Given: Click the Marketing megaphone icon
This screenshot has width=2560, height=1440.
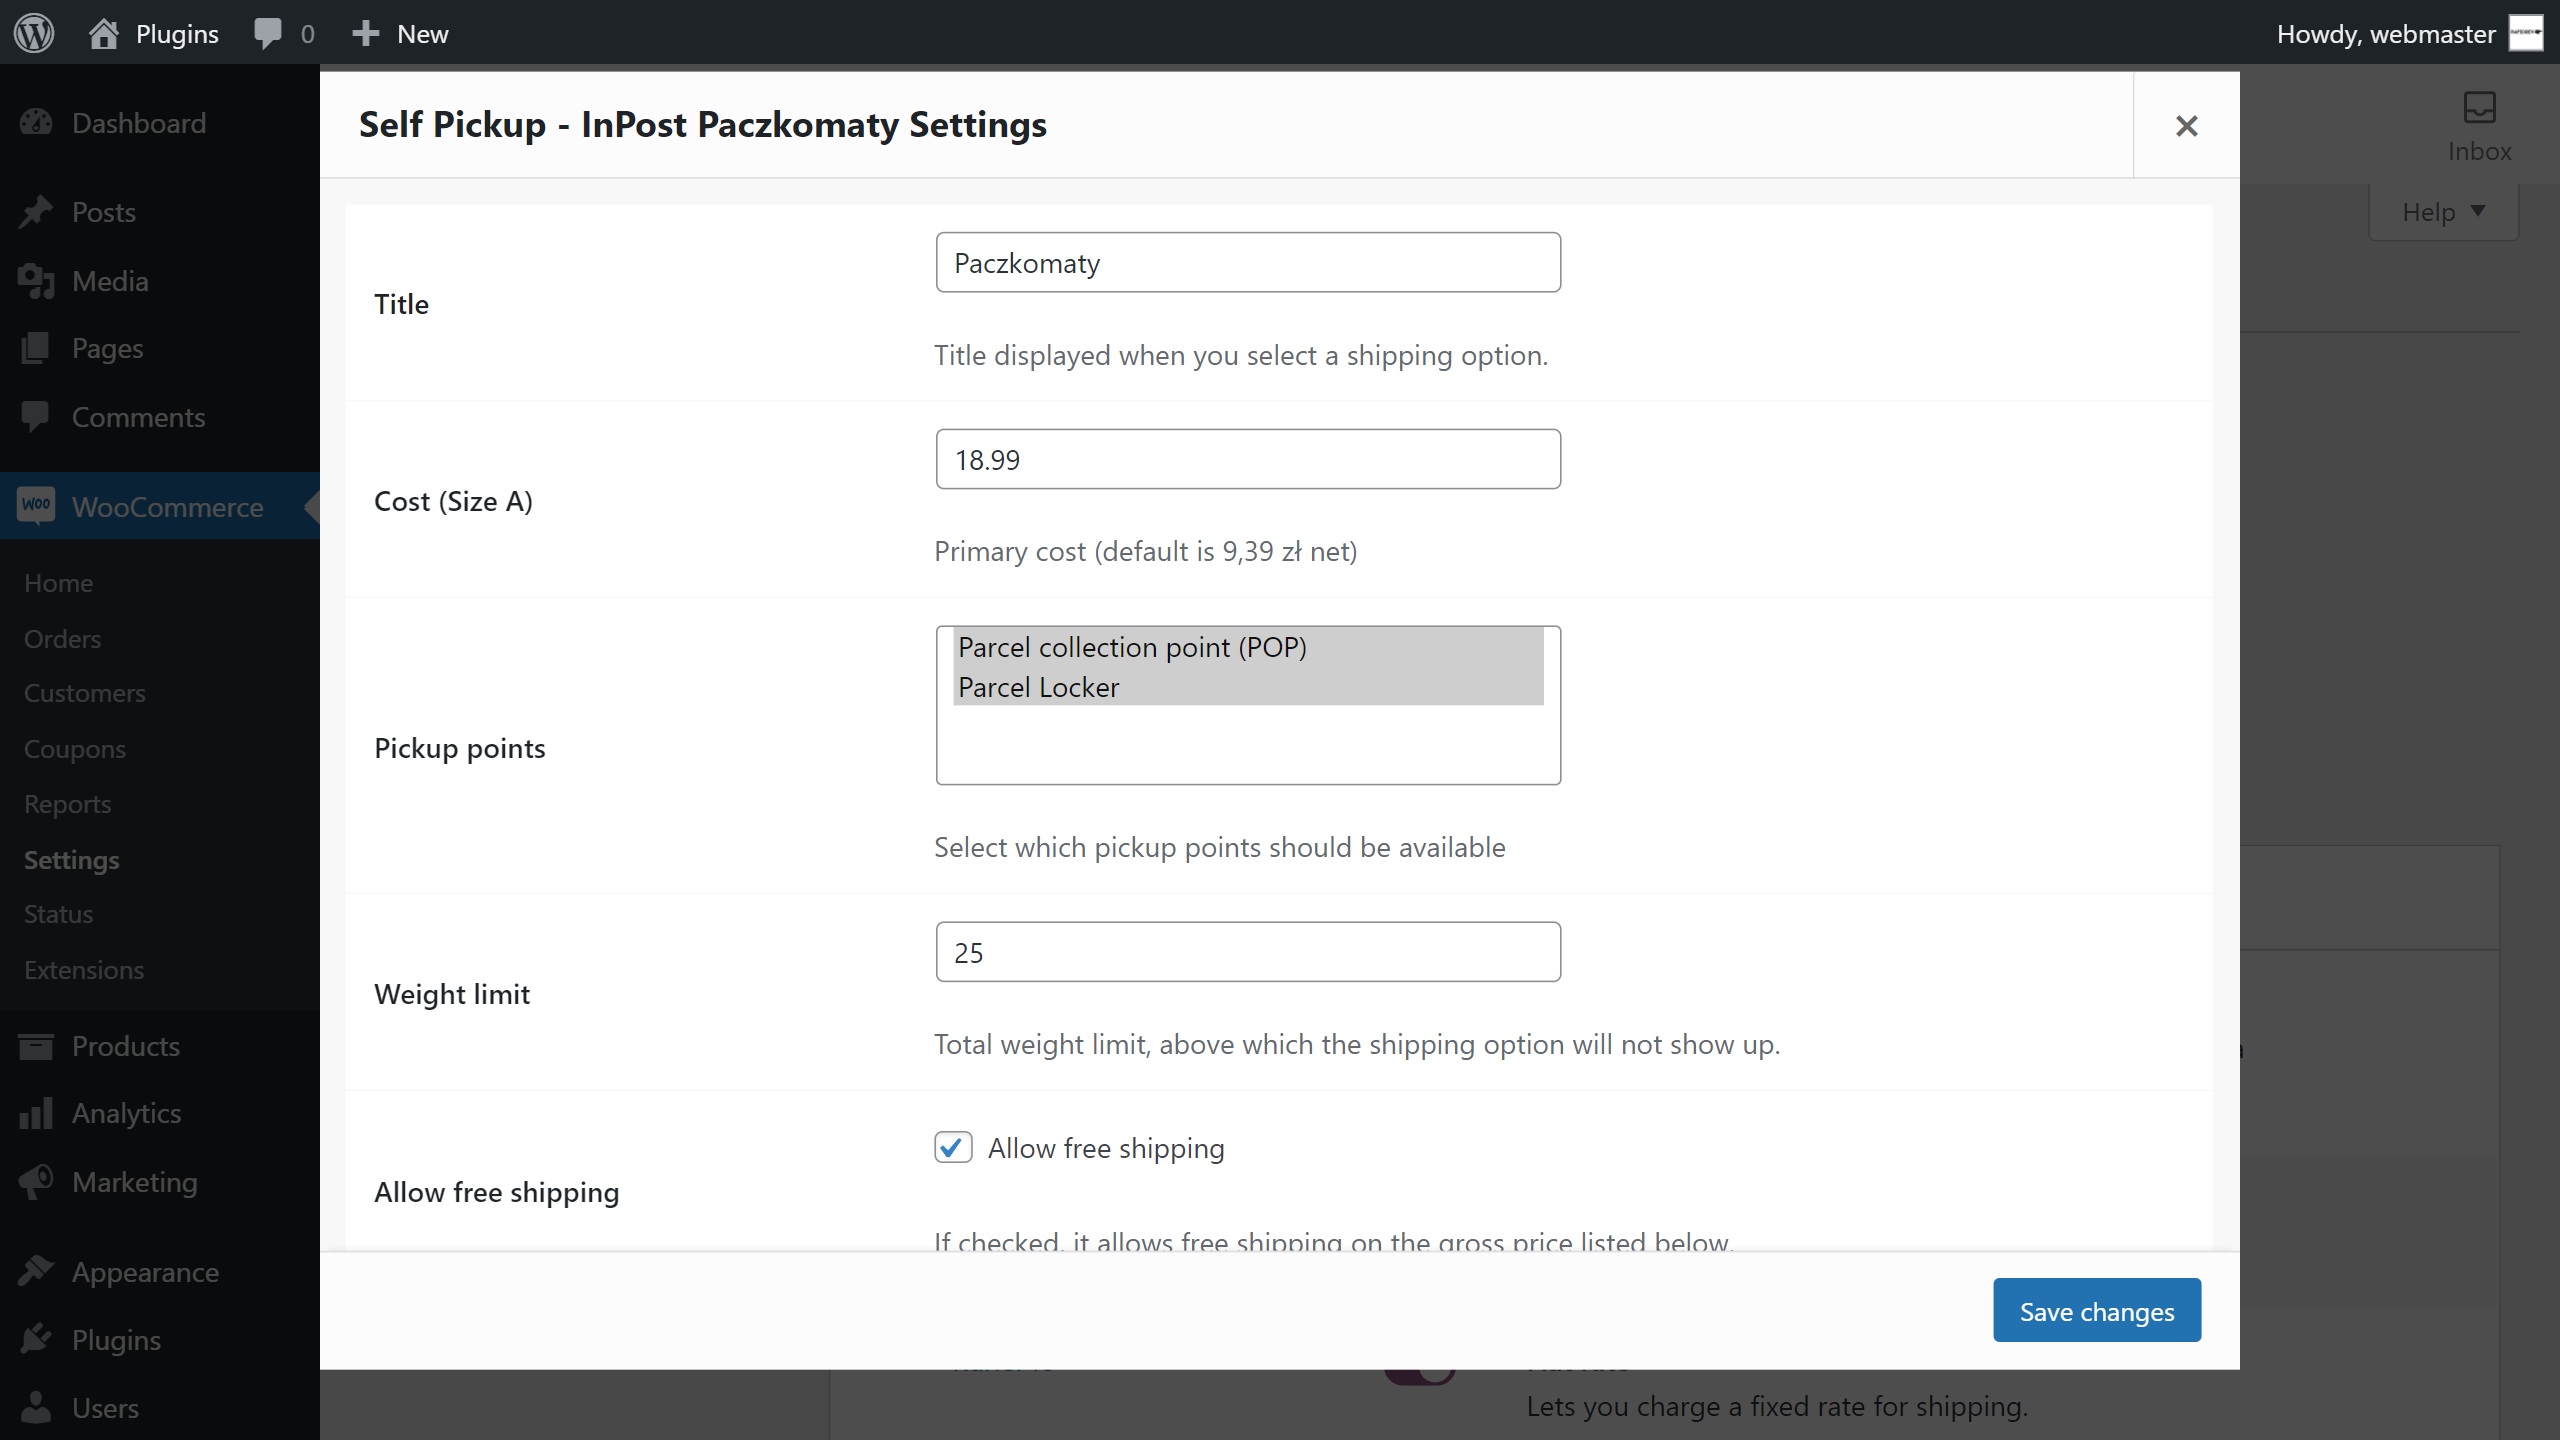Looking at the screenshot, I should [36, 1182].
